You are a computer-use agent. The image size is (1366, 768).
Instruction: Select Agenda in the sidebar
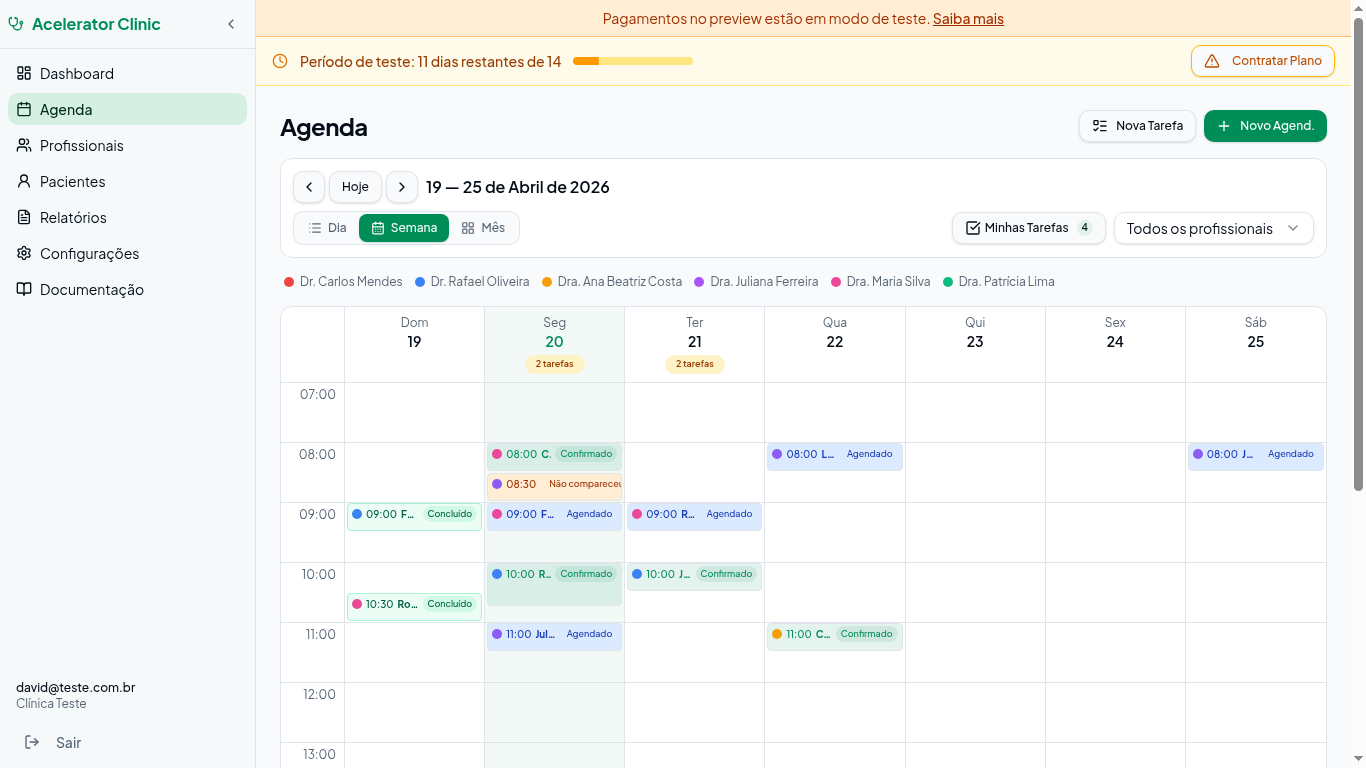(127, 109)
